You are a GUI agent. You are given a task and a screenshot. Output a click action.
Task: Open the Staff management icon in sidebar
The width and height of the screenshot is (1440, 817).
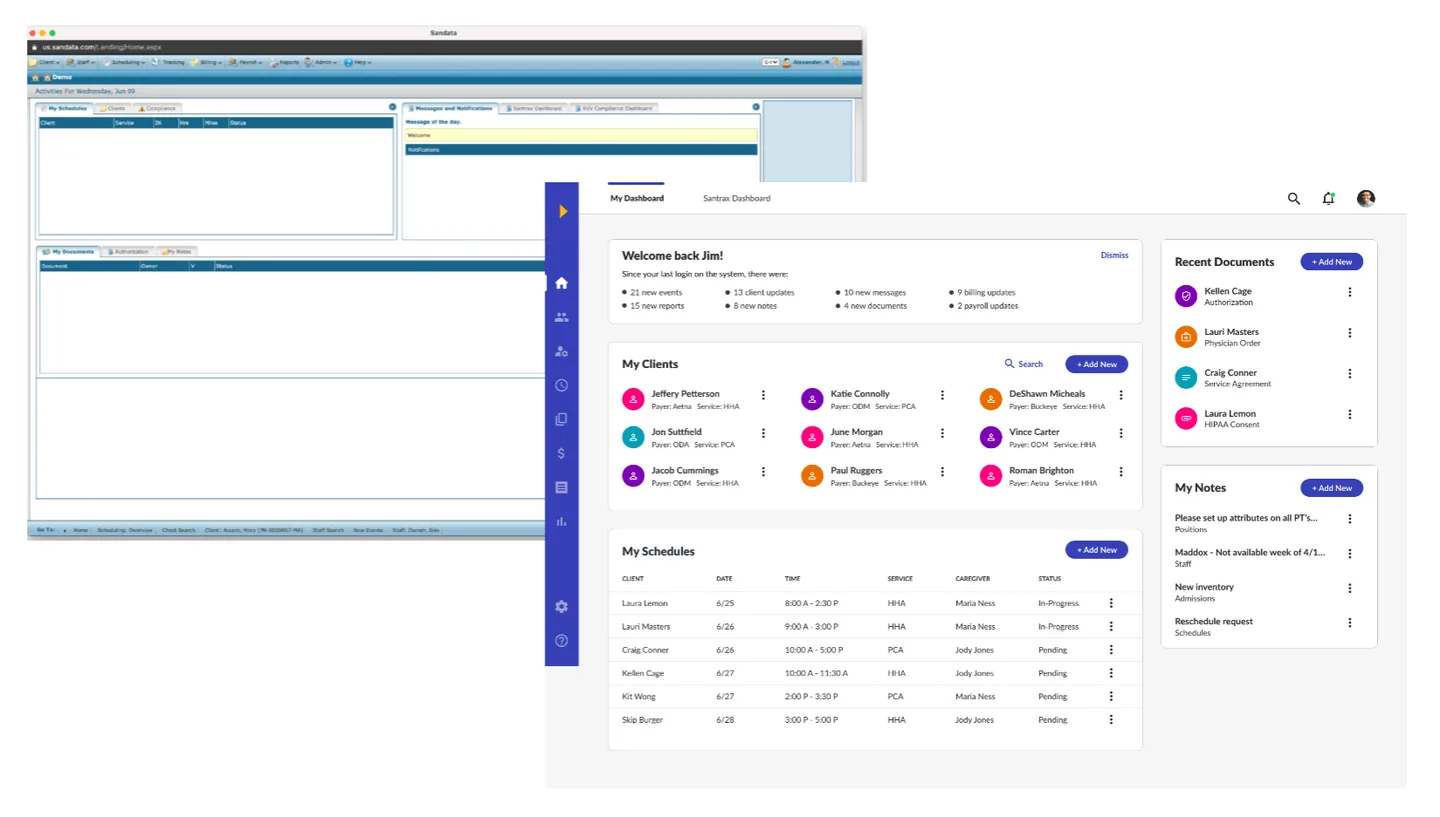point(561,351)
